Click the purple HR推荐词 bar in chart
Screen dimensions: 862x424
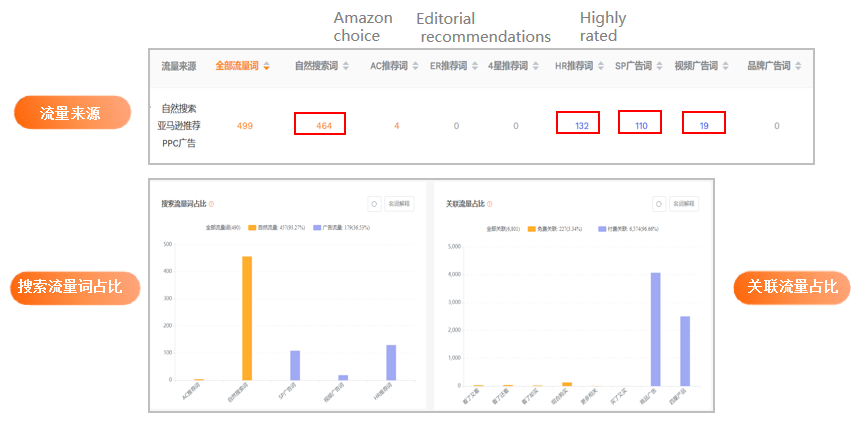pyautogui.click(x=391, y=362)
